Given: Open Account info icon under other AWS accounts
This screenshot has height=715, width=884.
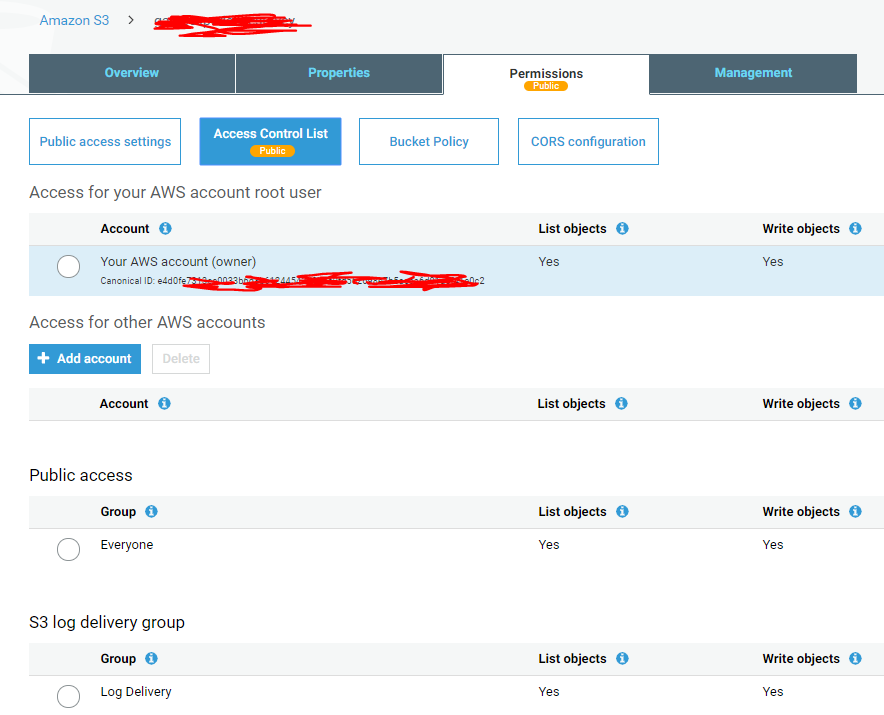Looking at the screenshot, I should [x=164, y=404].
